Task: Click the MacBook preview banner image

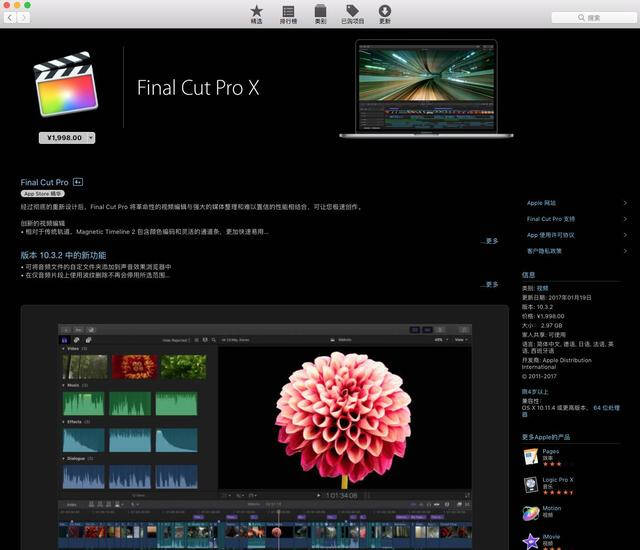Action: pyautogui.click(x=426, y=89)
